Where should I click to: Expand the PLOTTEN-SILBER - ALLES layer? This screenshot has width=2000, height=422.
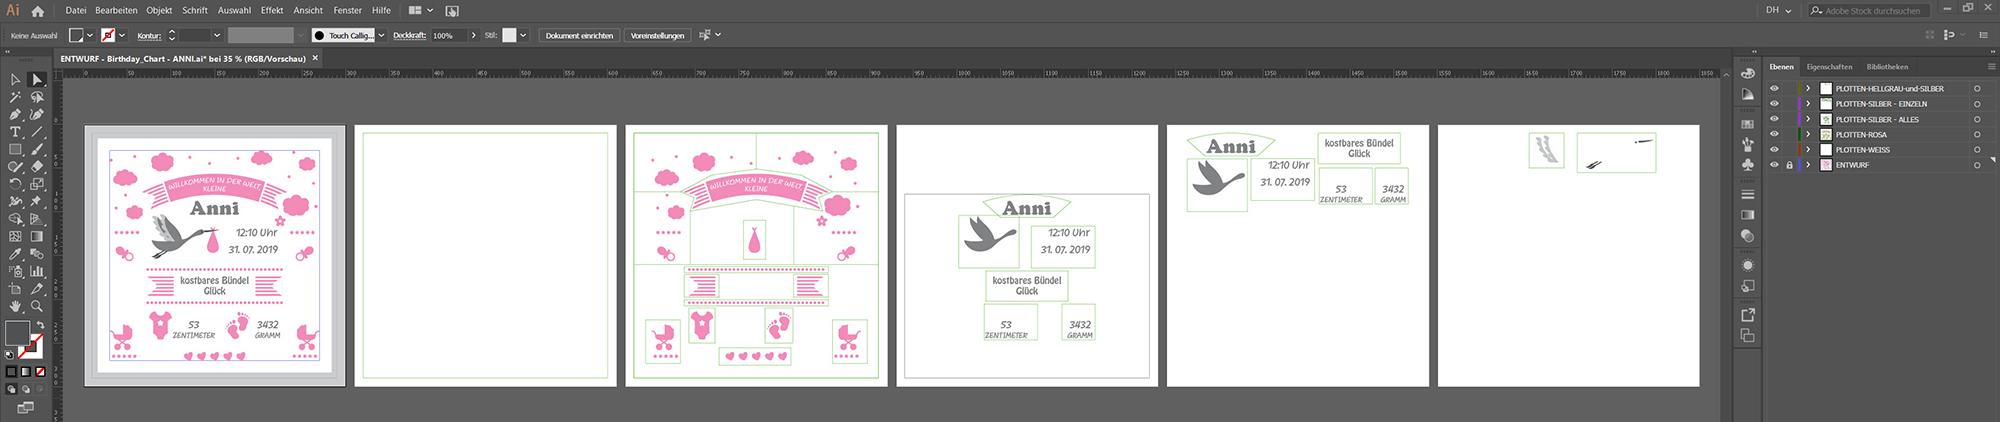click(1808, 119)
